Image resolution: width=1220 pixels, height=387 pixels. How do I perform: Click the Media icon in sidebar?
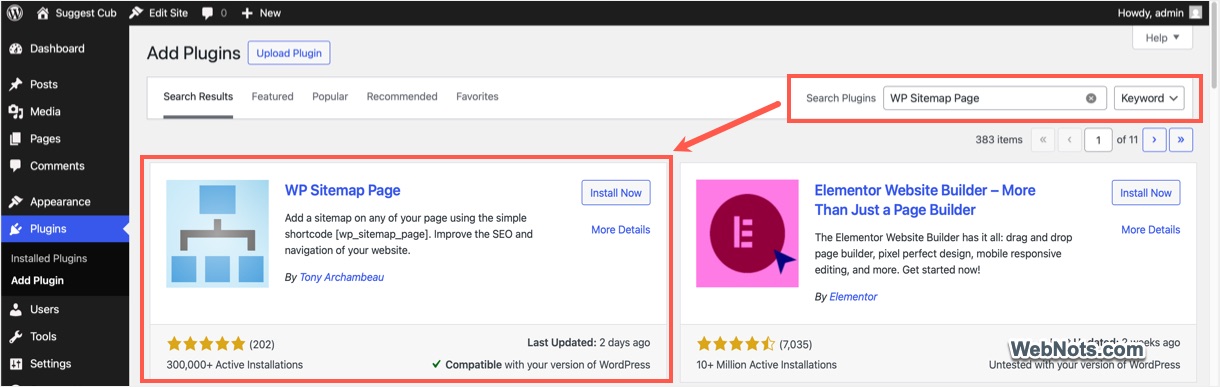coord(15,112)
